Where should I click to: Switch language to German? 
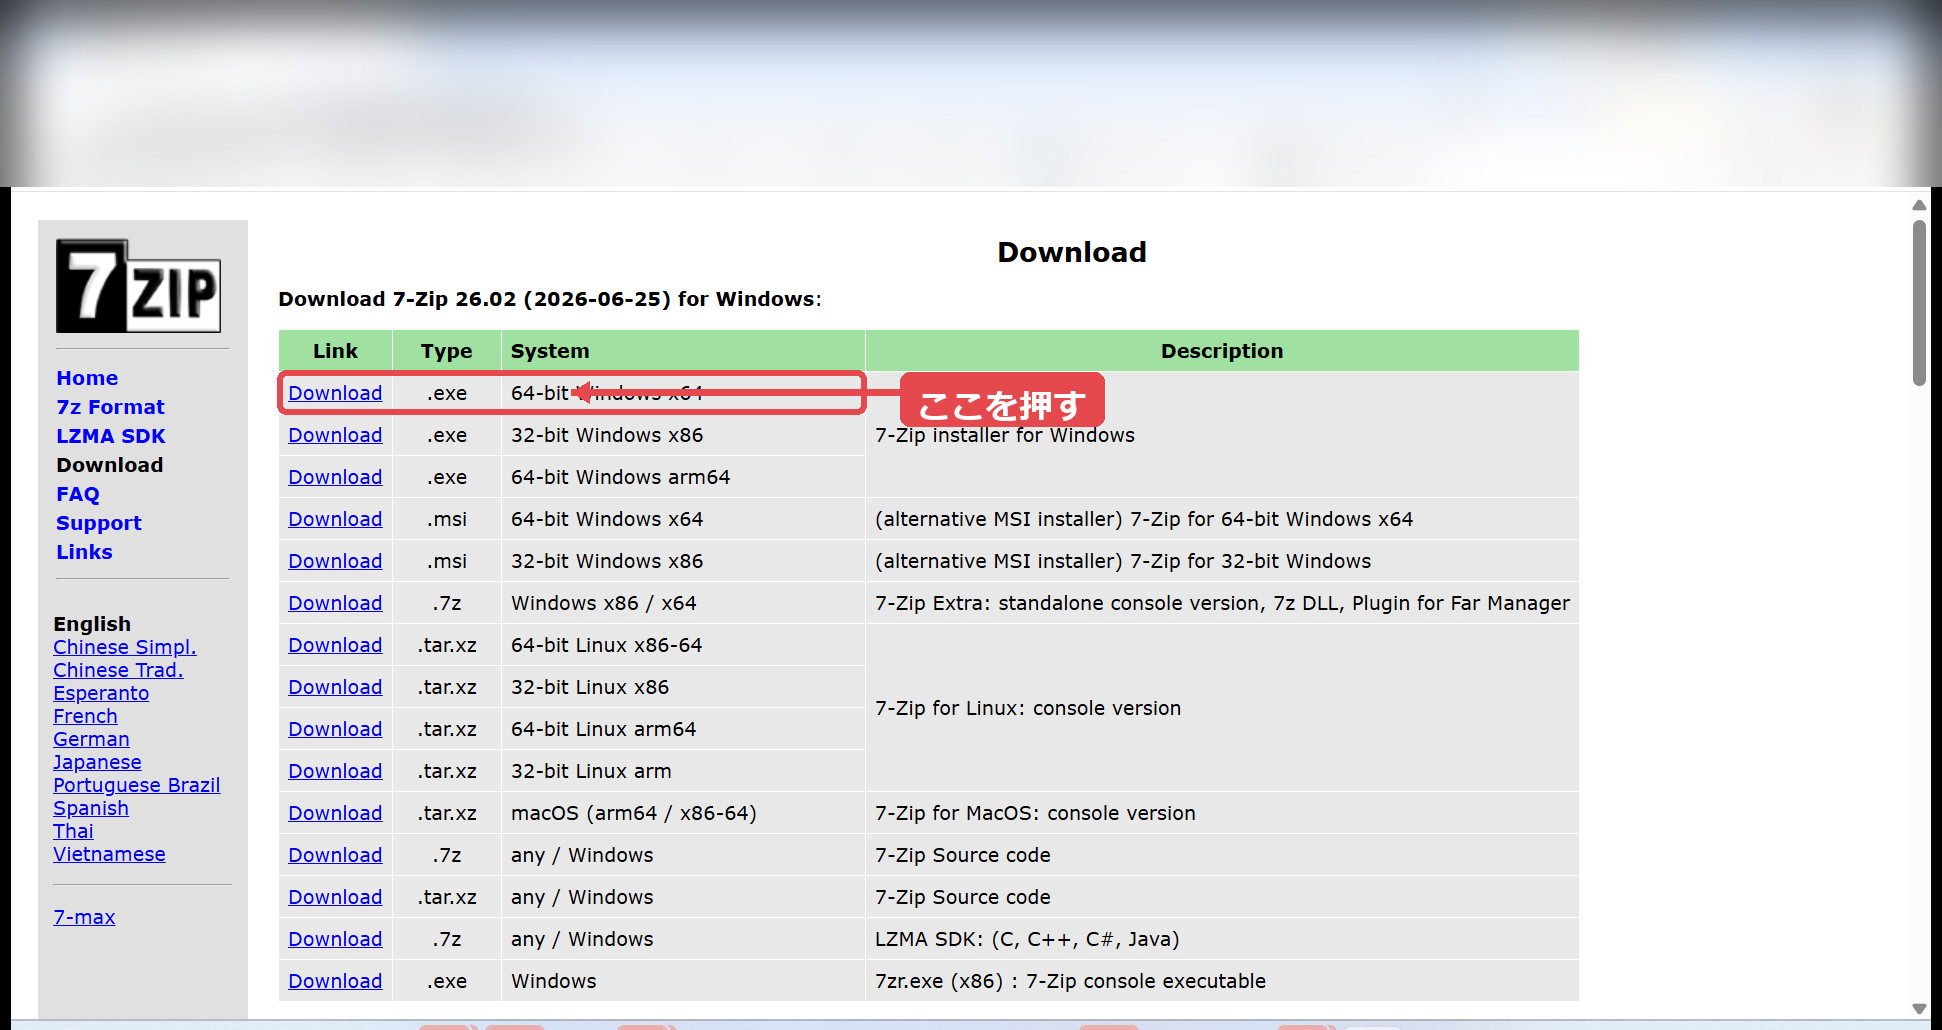point(91,739)
